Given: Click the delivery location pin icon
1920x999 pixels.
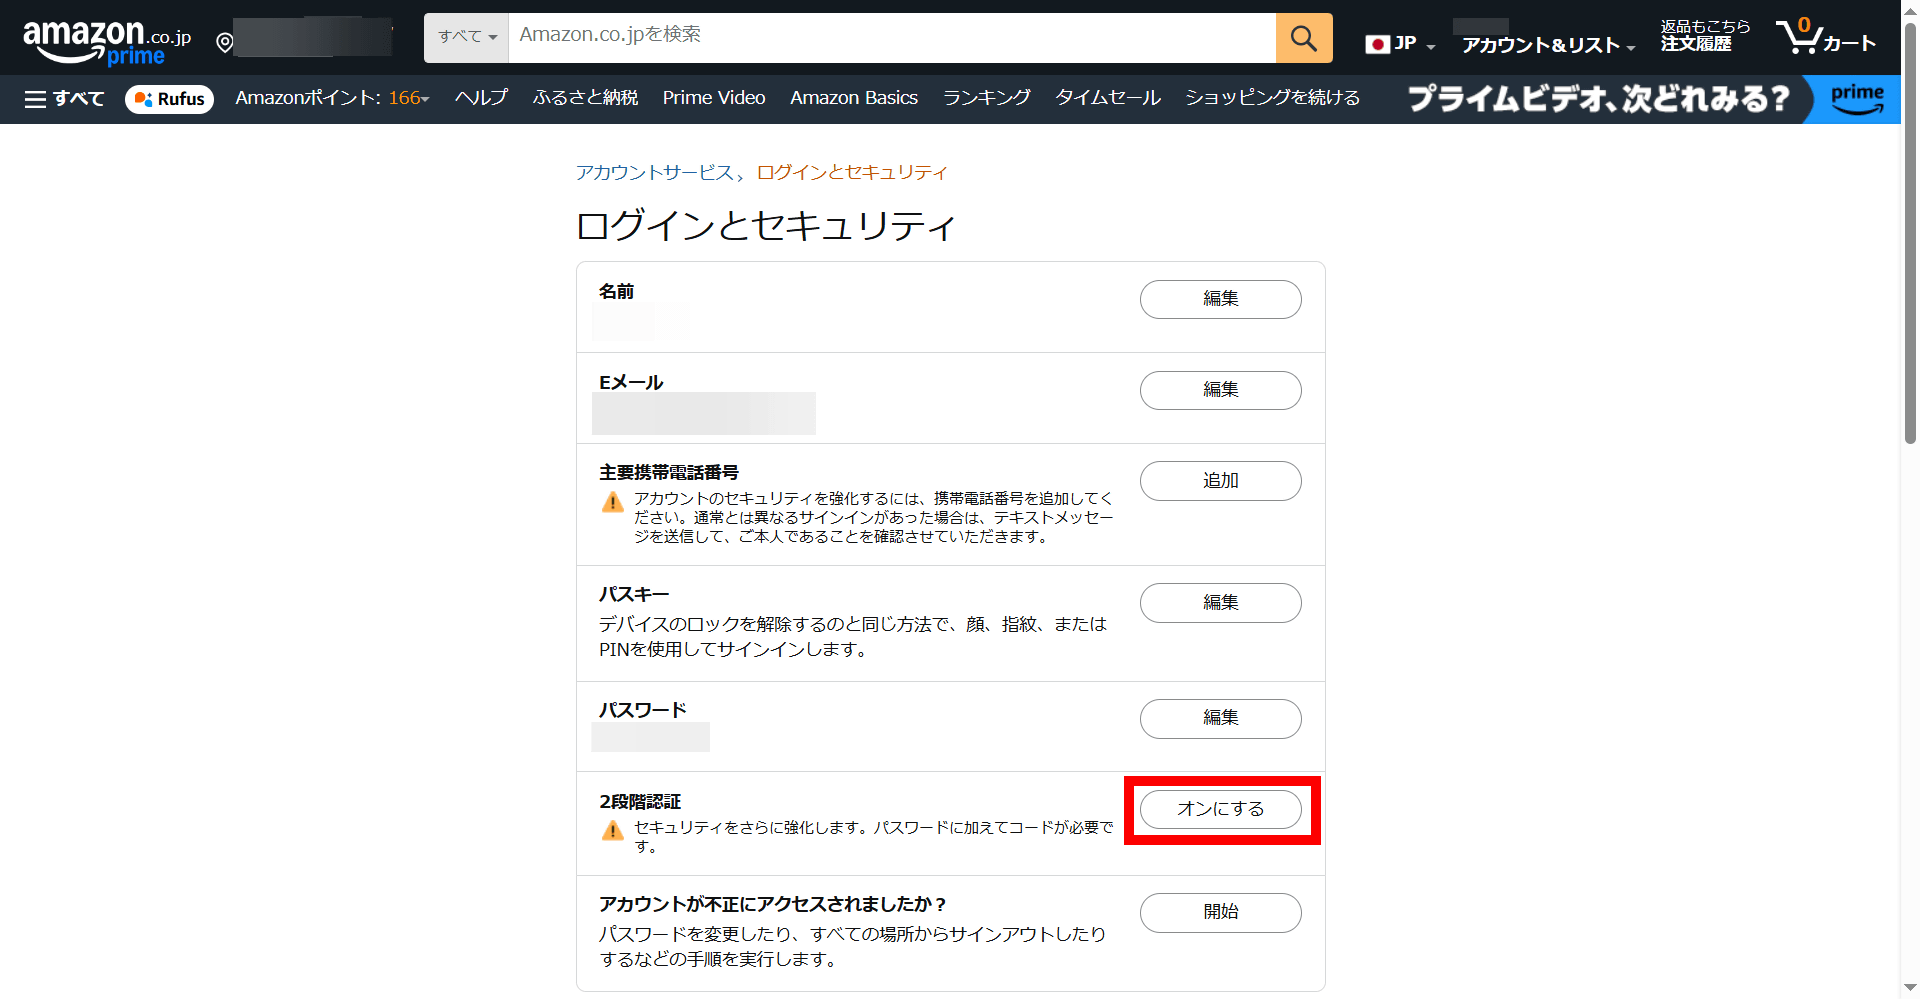Looking at the screenshot, I should (225, 42).
